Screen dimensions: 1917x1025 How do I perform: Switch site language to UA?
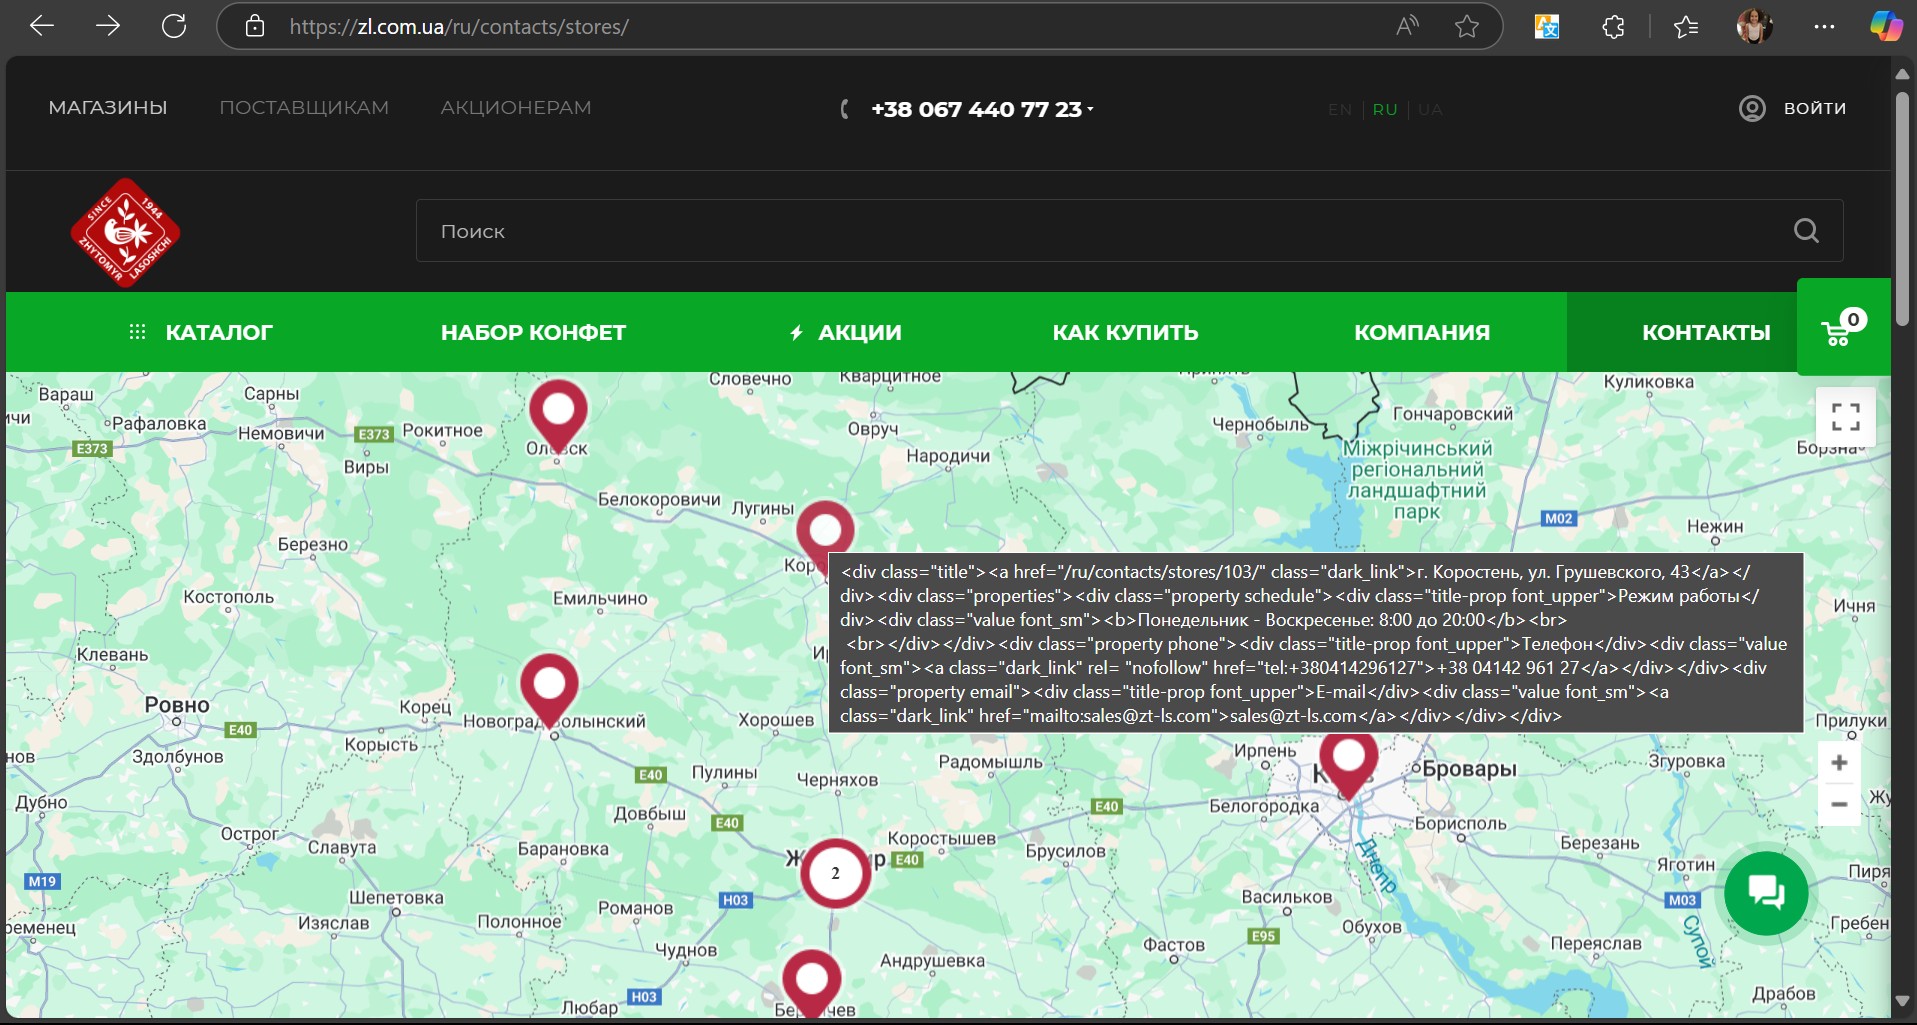point(1430,110)
